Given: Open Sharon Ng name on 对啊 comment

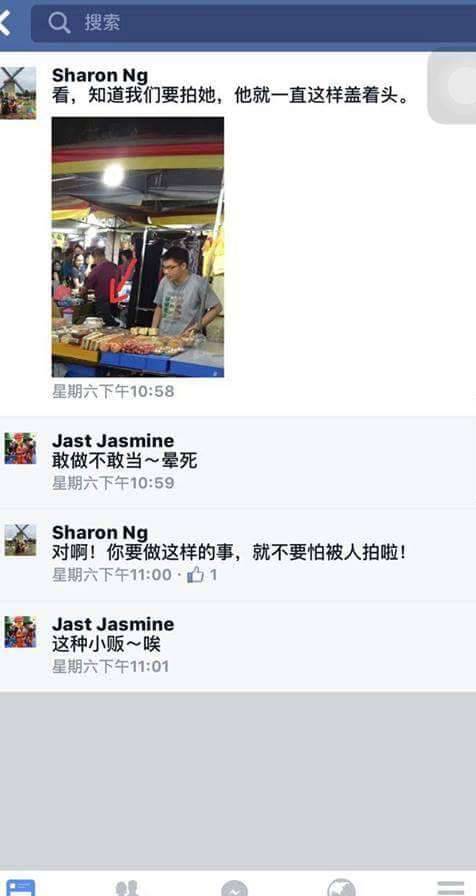Looking at the screenshot, I should point(99,533).
